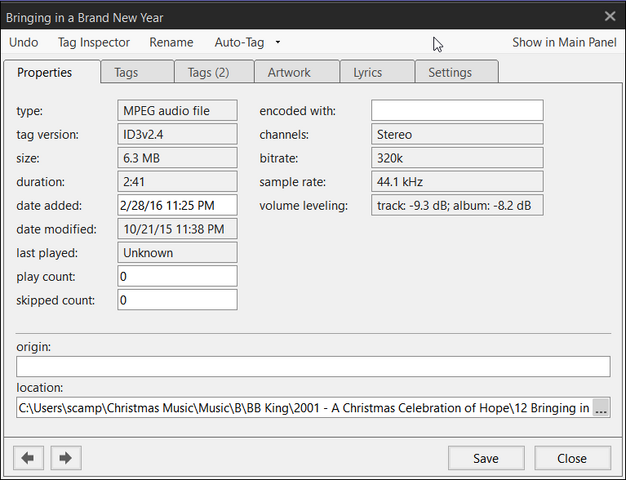This screenshot has height=480, width=626.
Task: Click Rename in the toolbar
Action: click(171, 42)
